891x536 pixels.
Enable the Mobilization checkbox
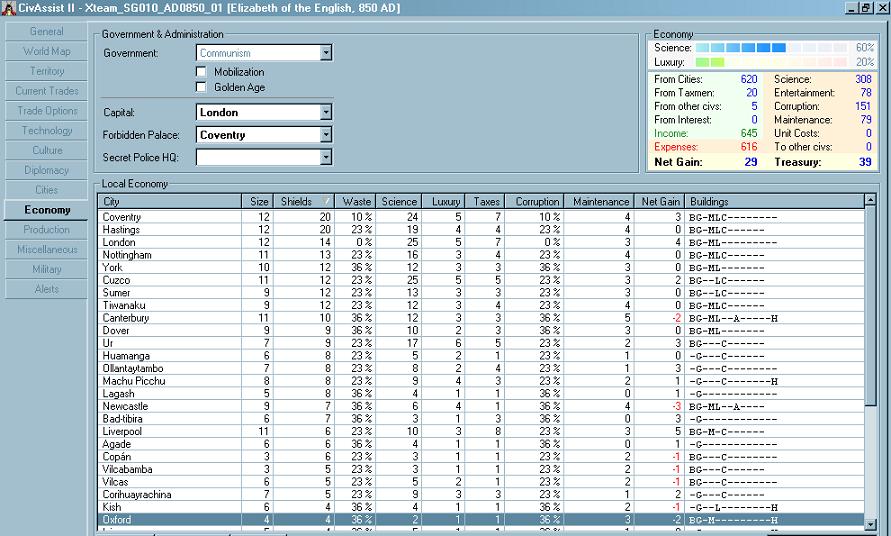(x=201, y=72)
